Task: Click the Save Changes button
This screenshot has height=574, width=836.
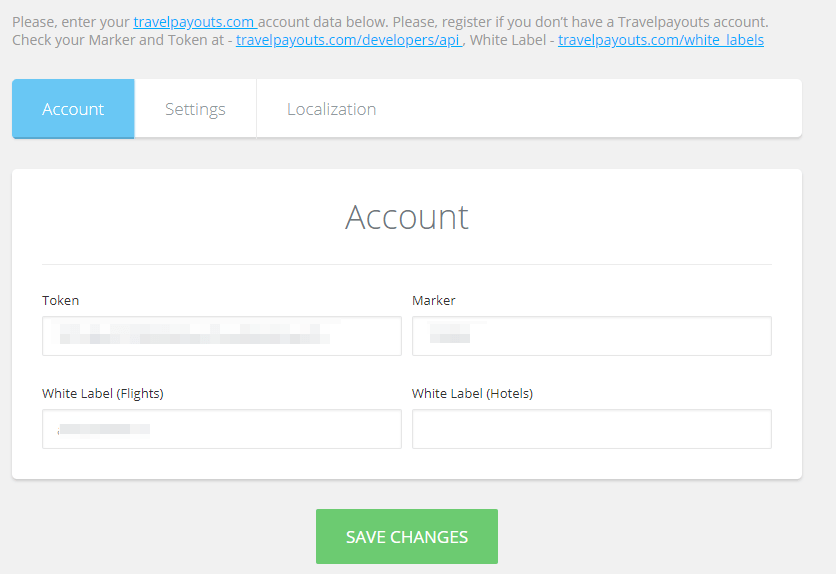Action: click(x=407, y=536)
